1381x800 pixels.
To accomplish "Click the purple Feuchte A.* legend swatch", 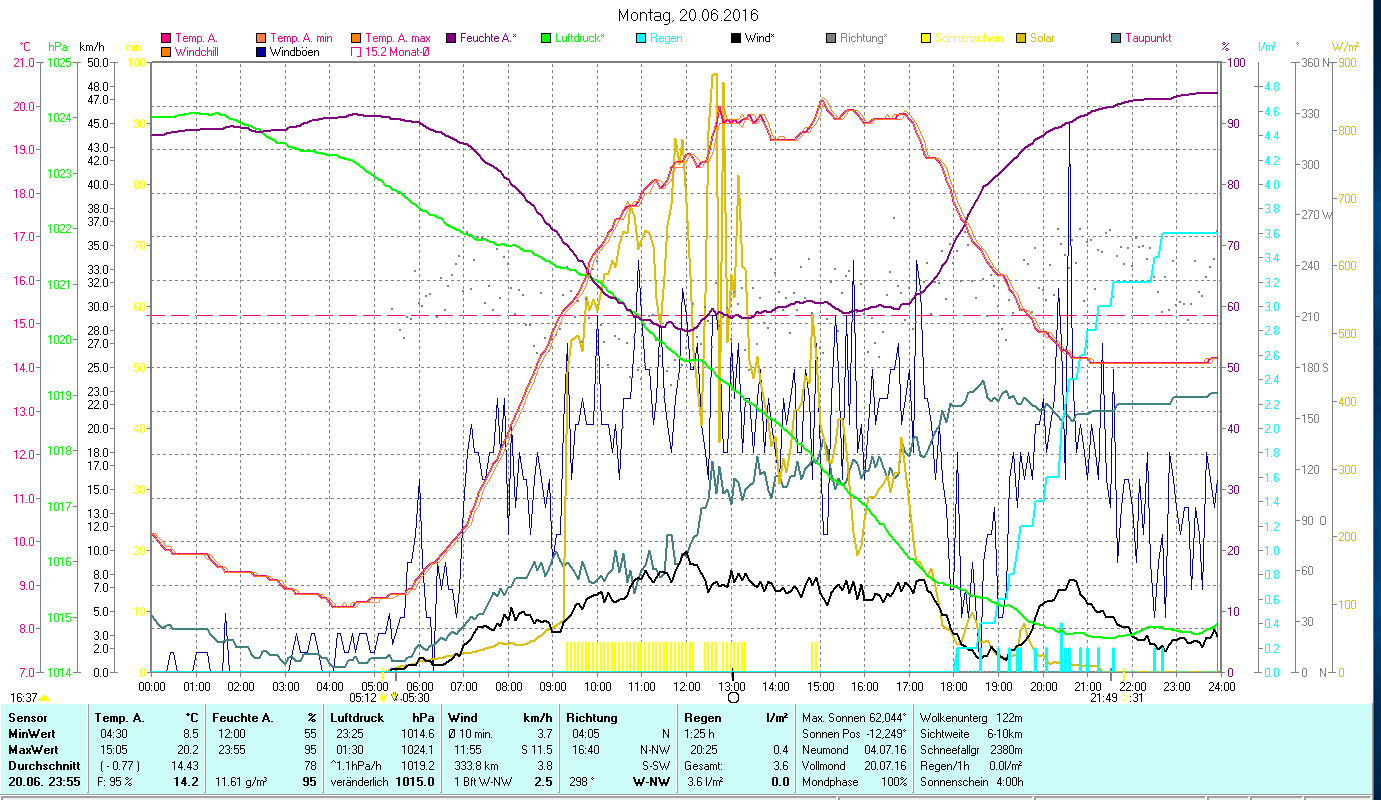I will [452, 39].
